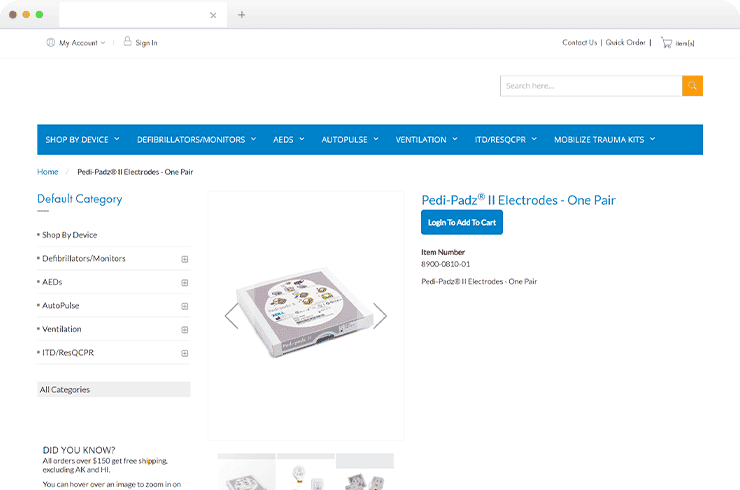Select ITD/ResQCPR sidebar link
Viewport: 740px width, 490px height.
pos(68,353)
